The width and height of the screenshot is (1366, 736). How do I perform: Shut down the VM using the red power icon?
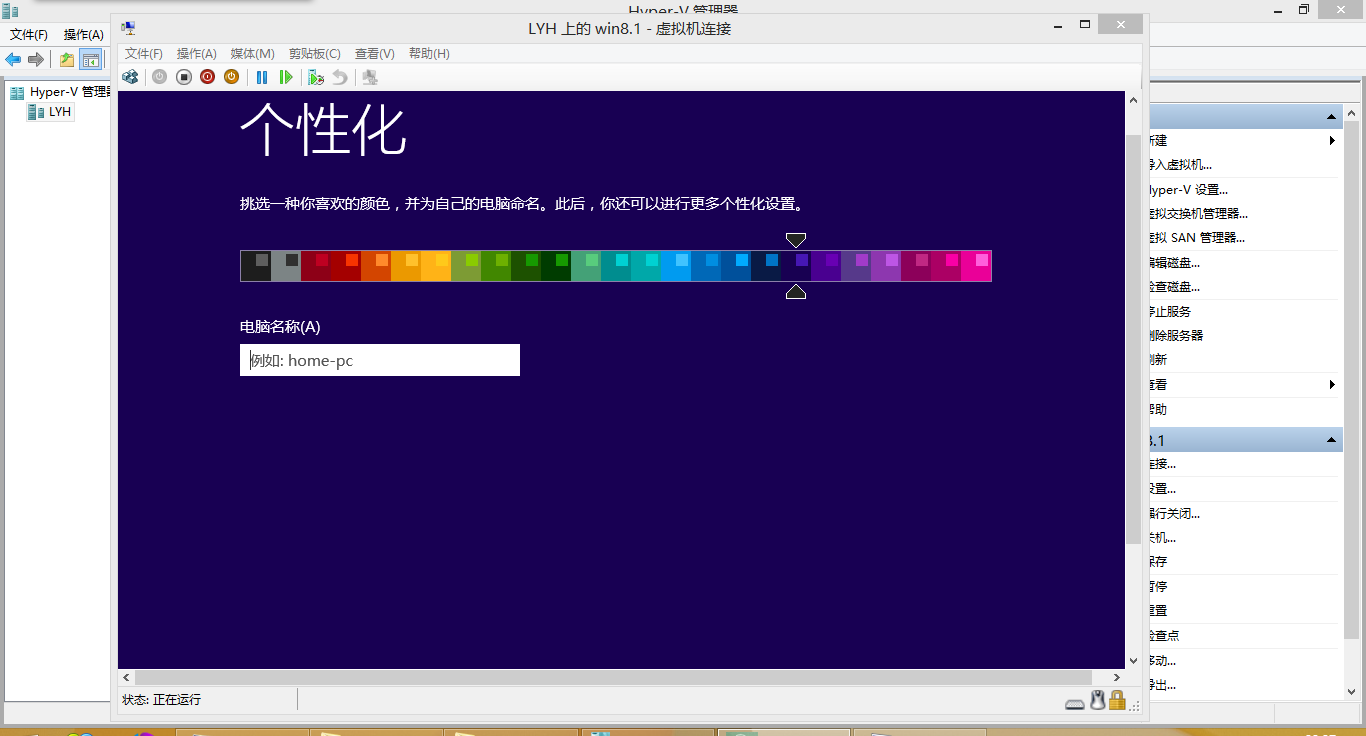point(208,77)
